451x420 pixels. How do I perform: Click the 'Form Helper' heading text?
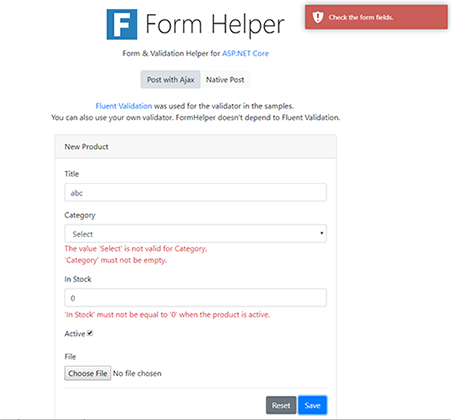tap(215, 24)
